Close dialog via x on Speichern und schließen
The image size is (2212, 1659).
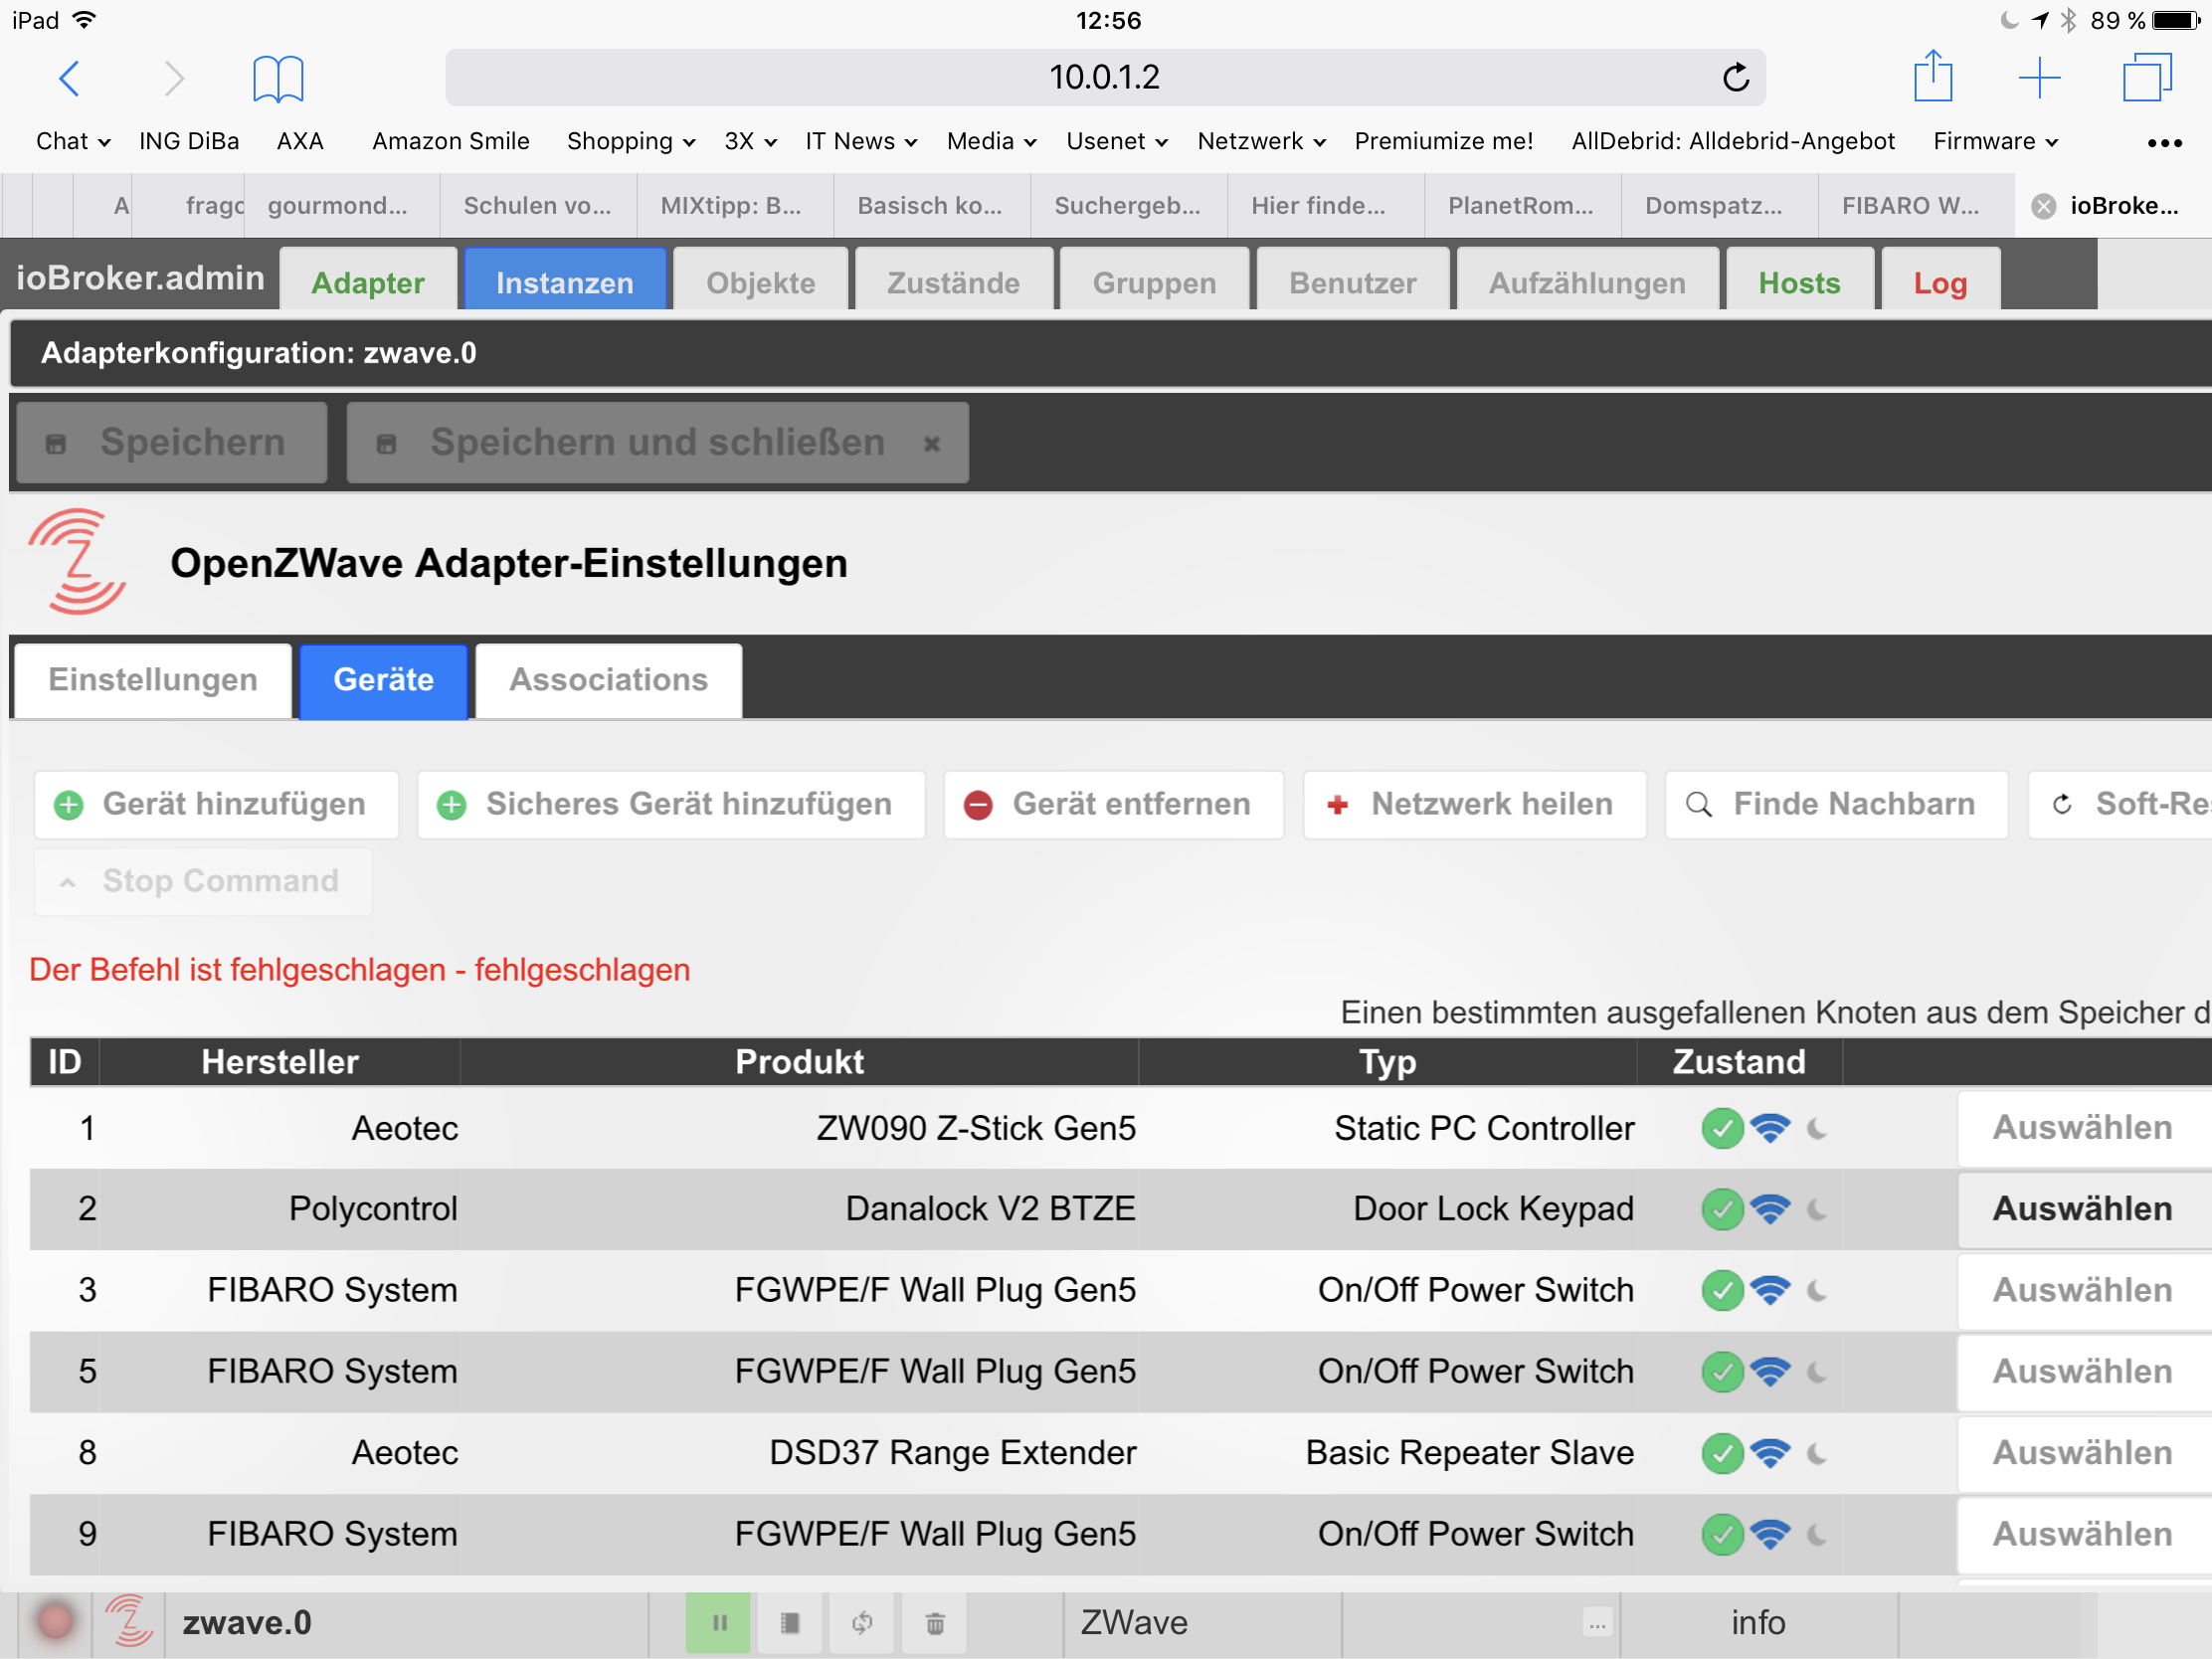[931, 443]
